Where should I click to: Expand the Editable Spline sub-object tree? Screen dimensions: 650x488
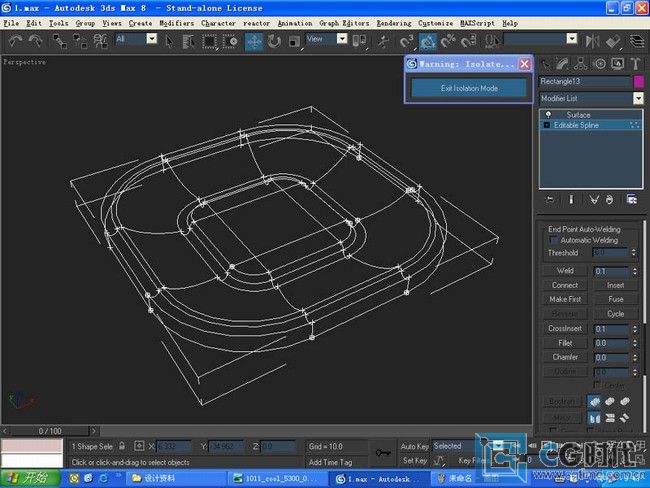pos(547,125)
